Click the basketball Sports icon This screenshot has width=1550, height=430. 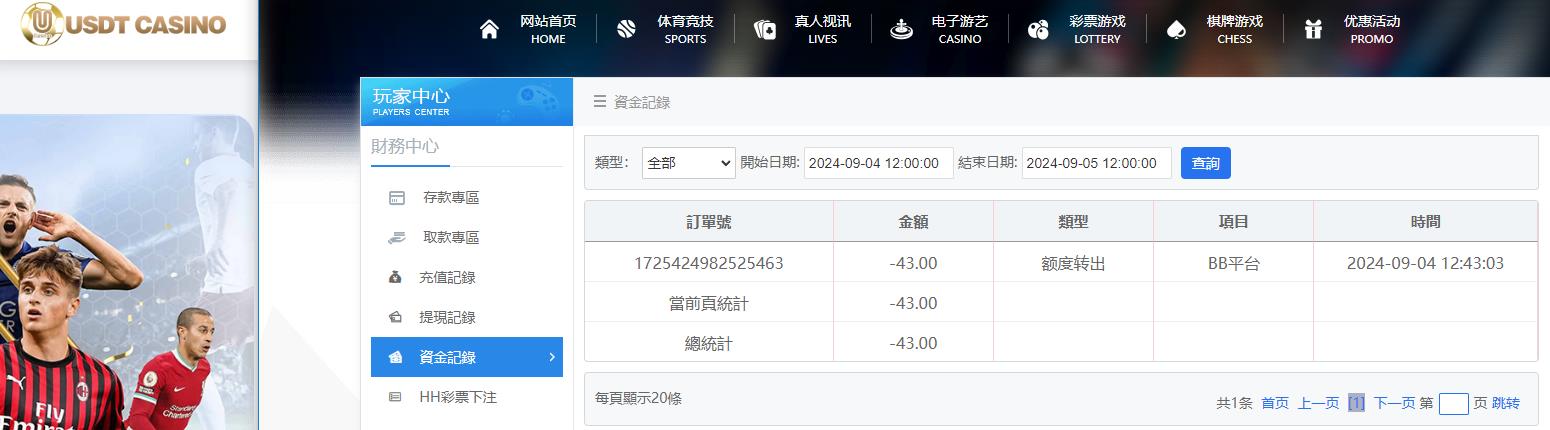point(626,29)
